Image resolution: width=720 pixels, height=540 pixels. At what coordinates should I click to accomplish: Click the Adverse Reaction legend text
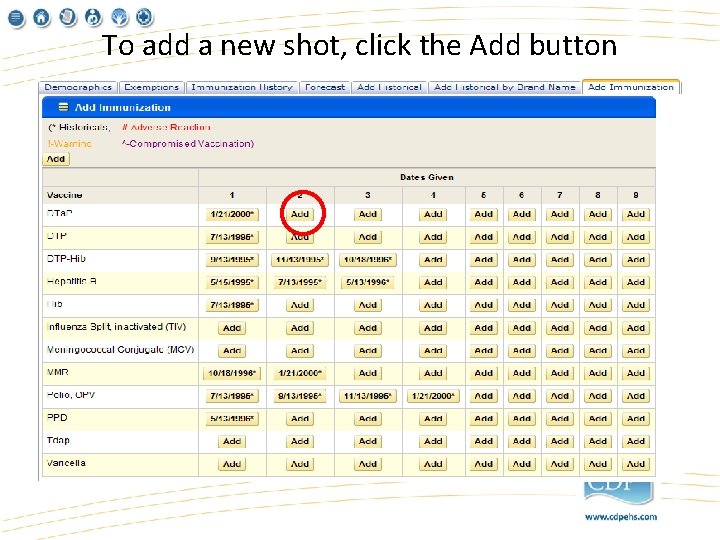coord(166,127)
